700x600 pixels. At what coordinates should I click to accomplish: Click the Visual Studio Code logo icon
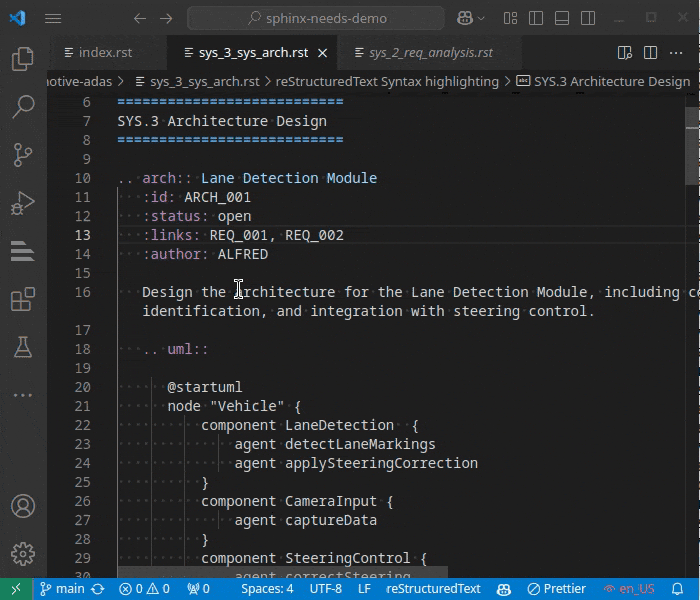point(17,18)
